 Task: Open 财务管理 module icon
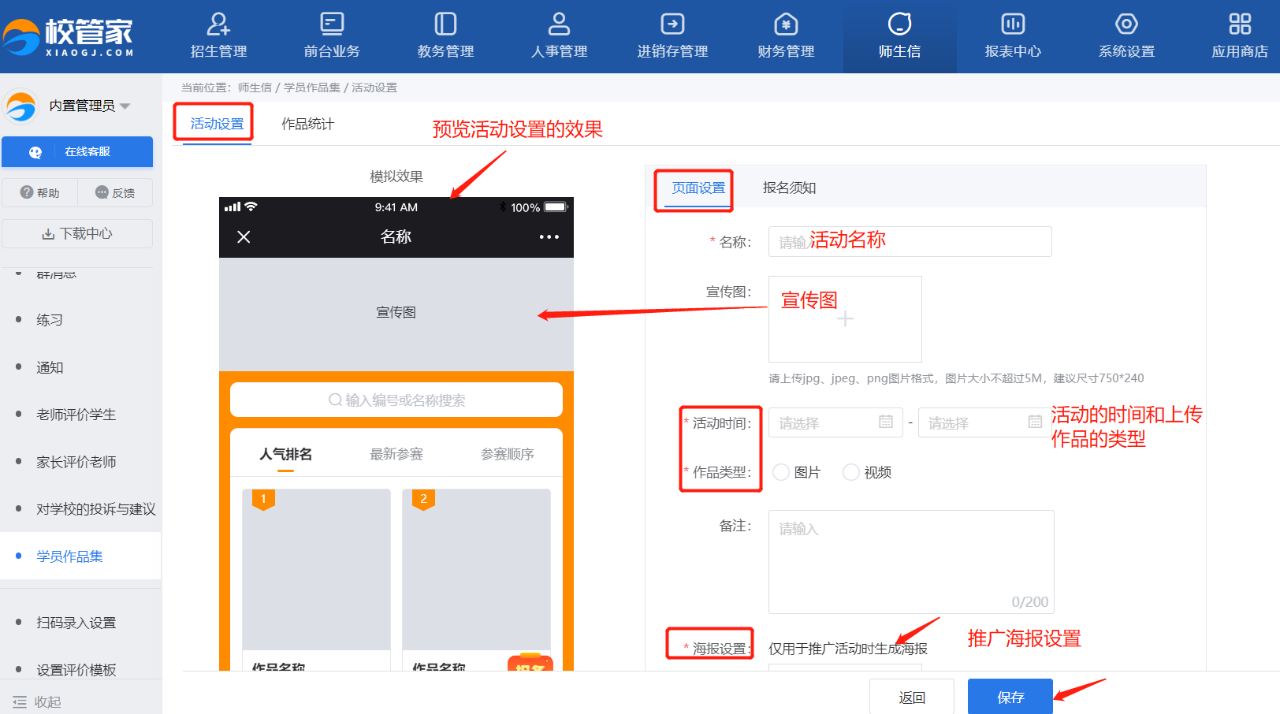786,24
